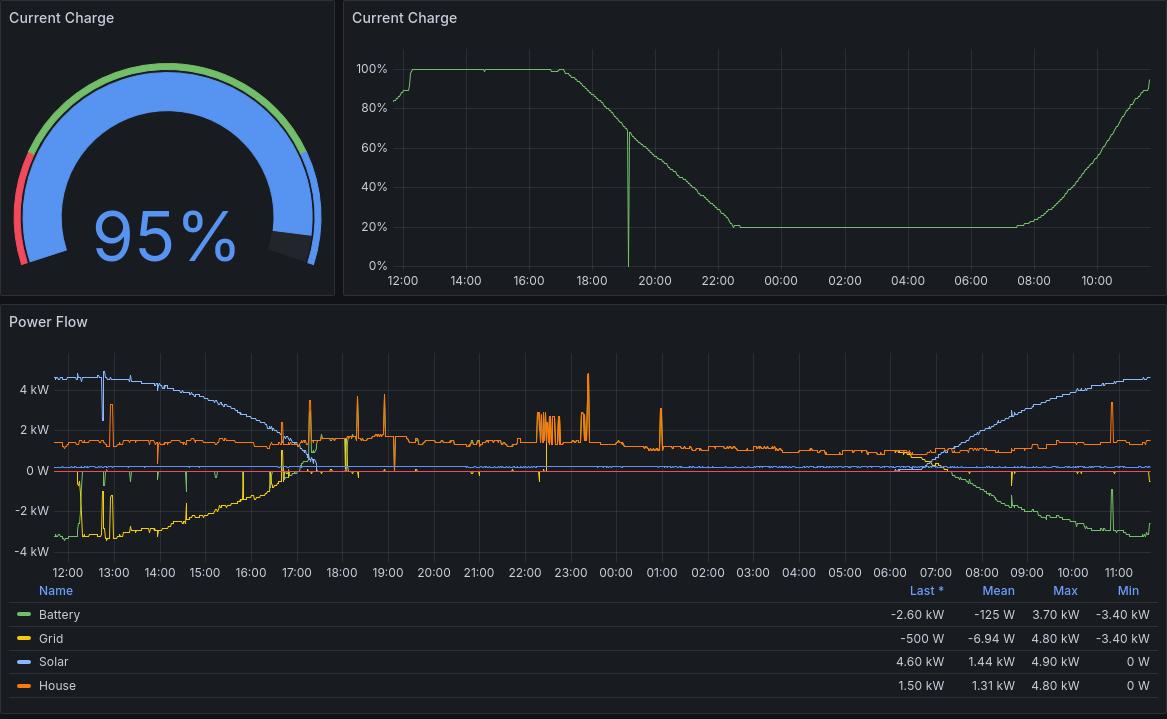Toggle the Battery series in the legend
Screen dimensions: 1167x719
click(x=59, y=615)
